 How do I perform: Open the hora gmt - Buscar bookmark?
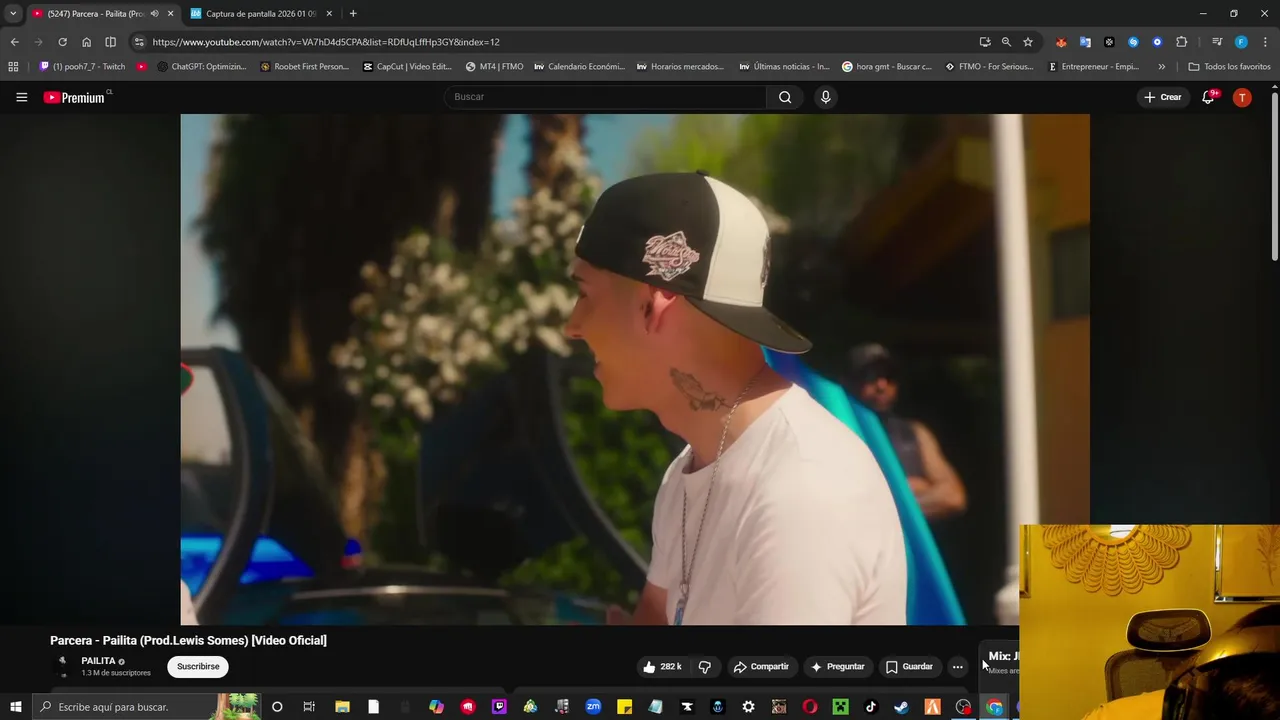tap(887, 67)
